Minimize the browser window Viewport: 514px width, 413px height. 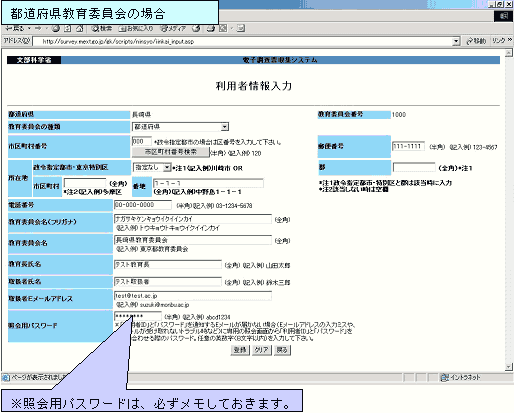[x=493, y=4]
